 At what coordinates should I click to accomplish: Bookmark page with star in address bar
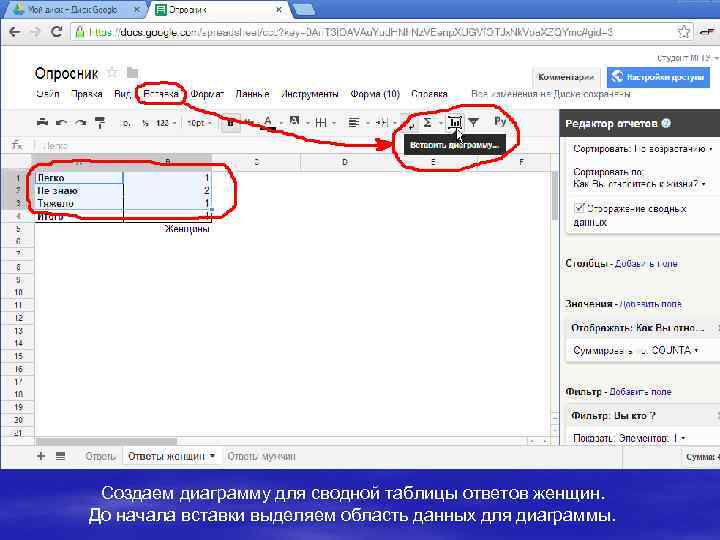683,32
